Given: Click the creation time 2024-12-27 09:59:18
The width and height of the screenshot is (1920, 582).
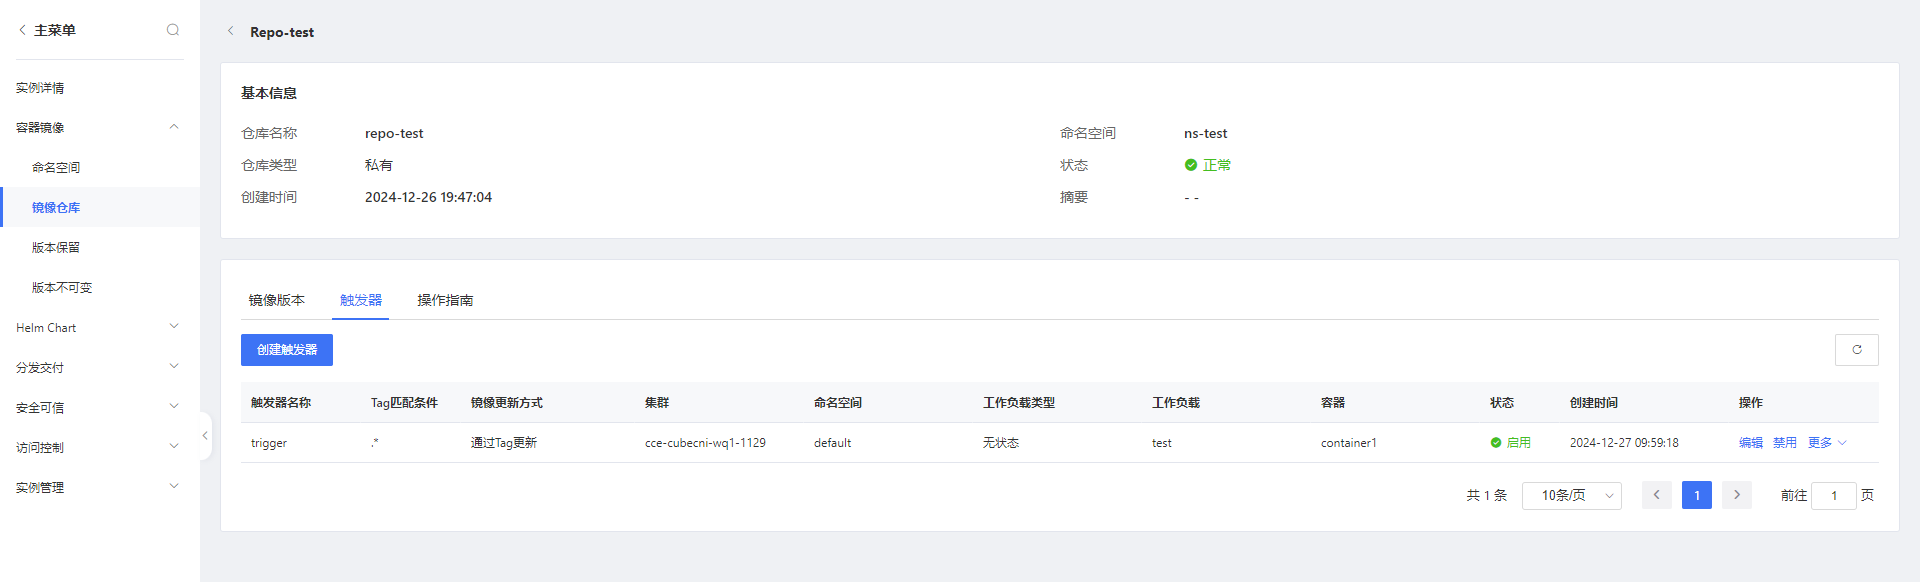Looking at the screenshot, I should 1624,443.
